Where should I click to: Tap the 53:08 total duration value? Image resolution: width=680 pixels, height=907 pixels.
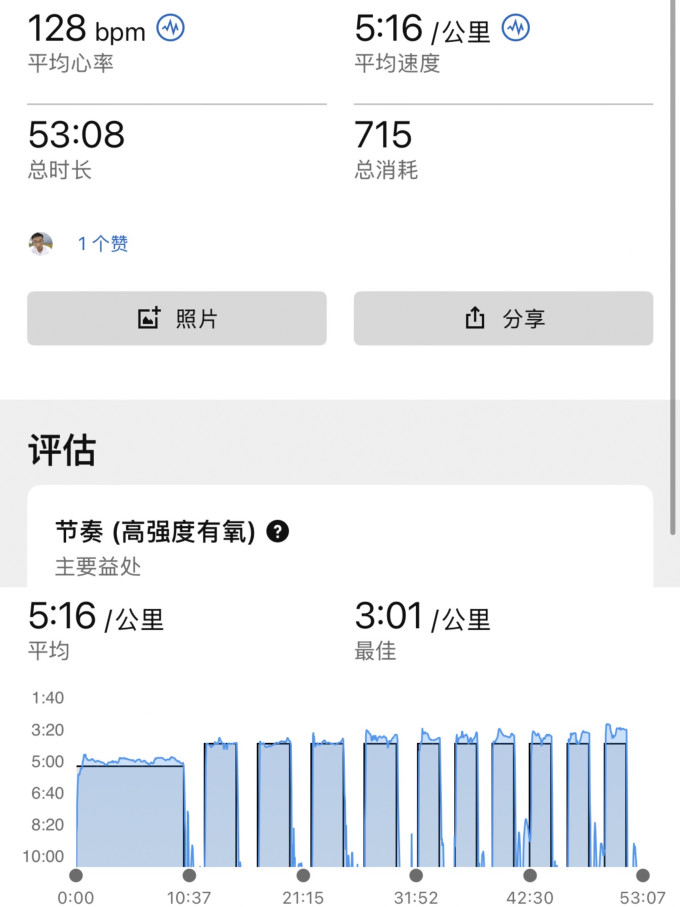[x=76, y=135]
